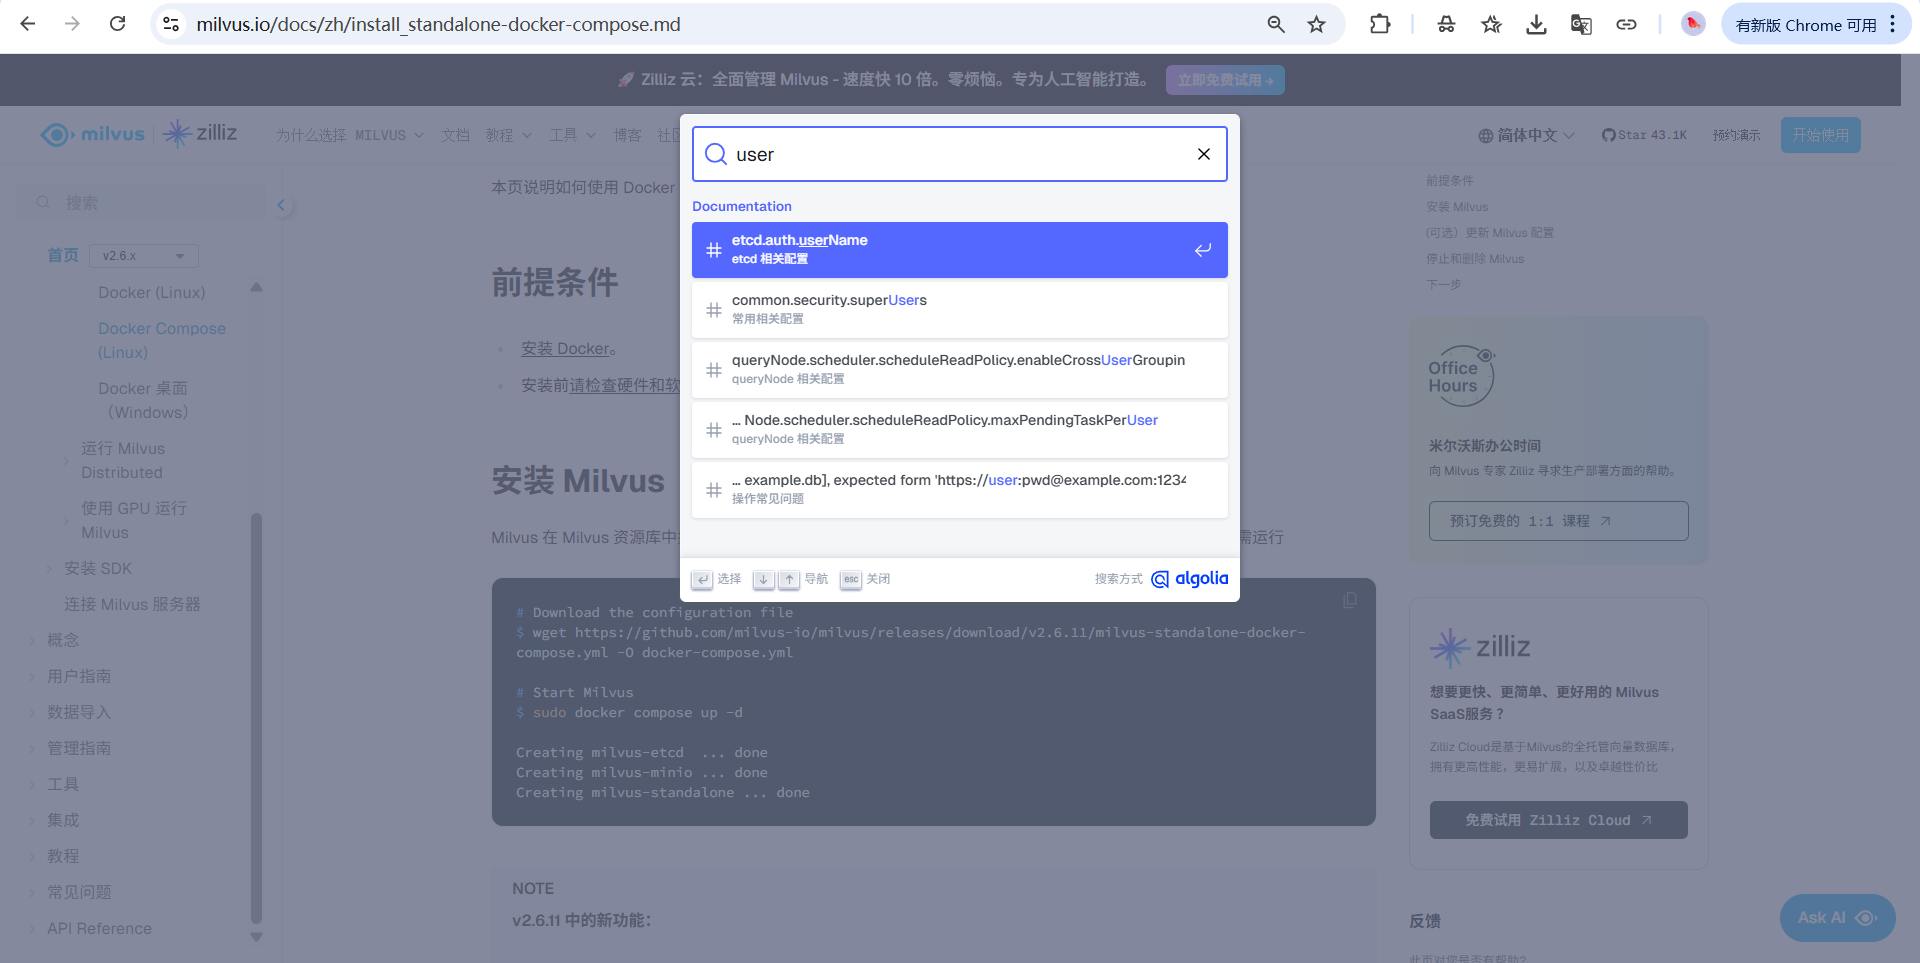This screenshot has height=963, width=1920.
Task: Open the example.db user:pwd search result
Action: (x=960, y=490)
